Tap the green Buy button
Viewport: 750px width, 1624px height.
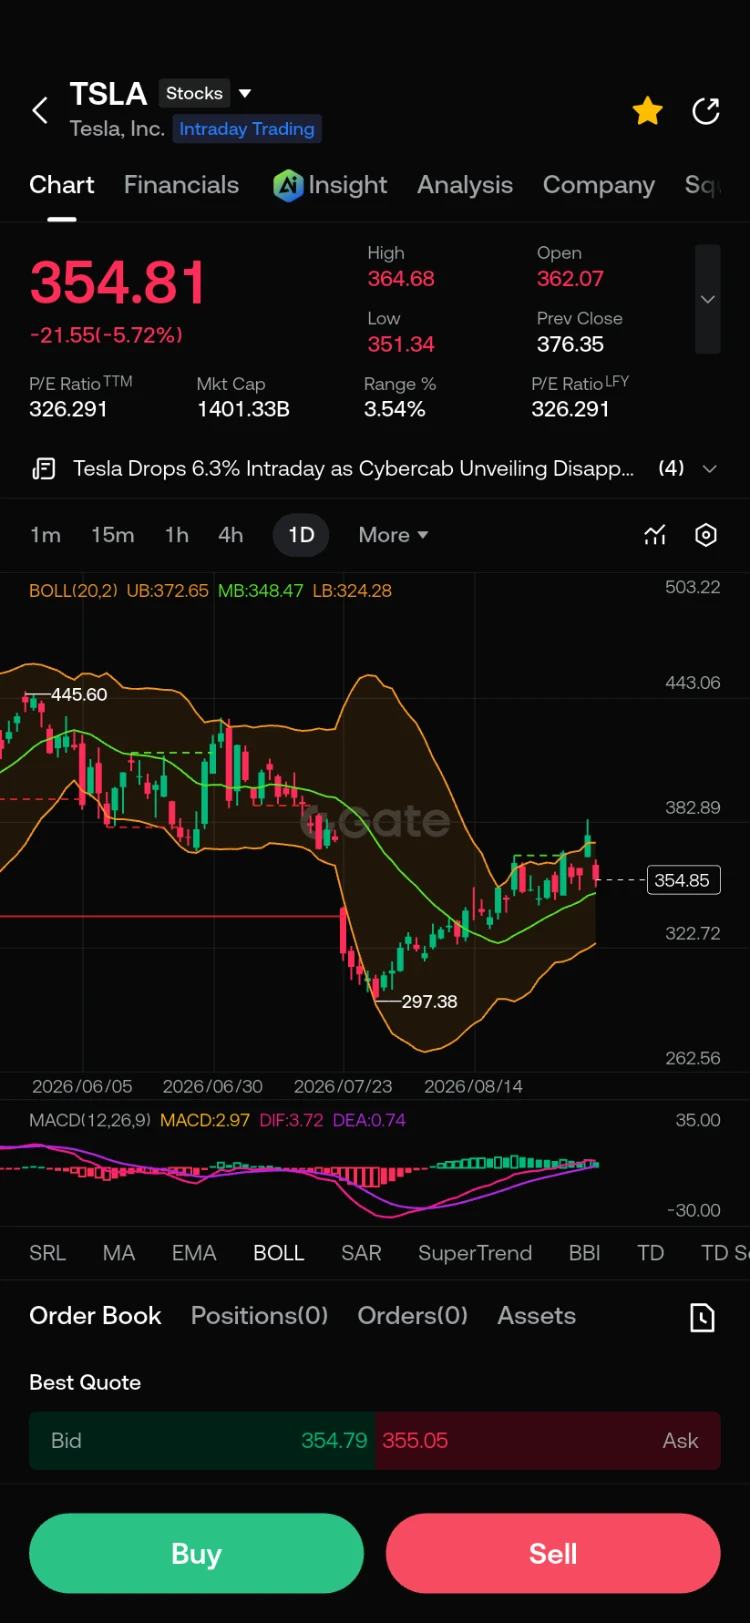[196, 1553]
